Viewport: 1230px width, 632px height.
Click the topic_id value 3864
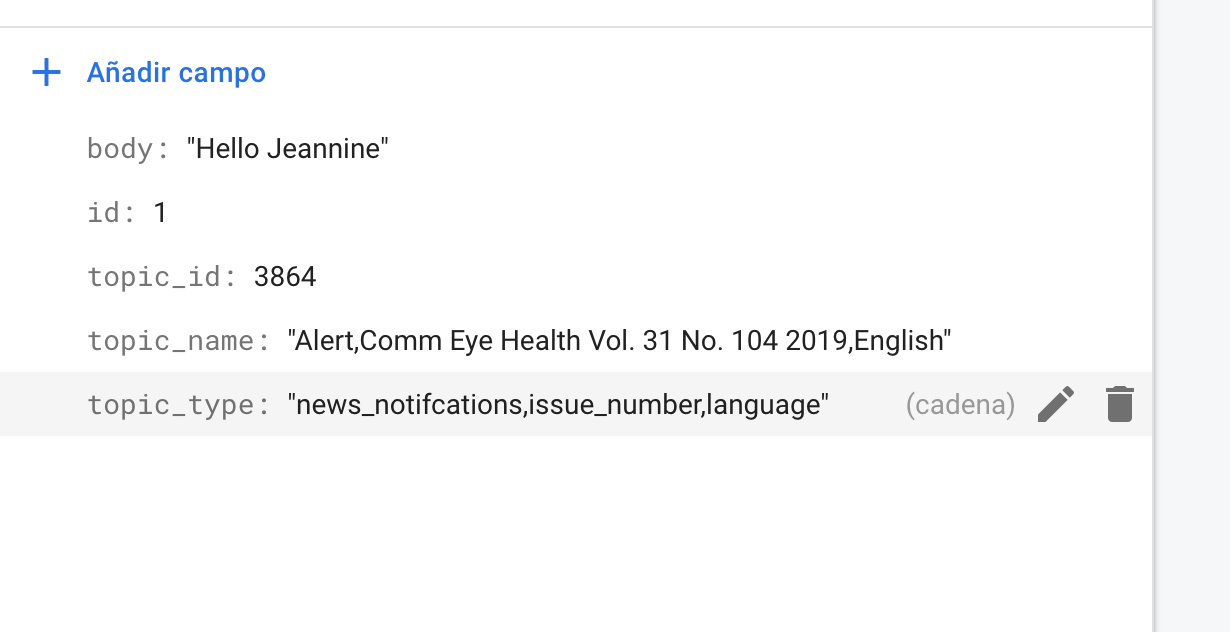(x=285, y=277)
